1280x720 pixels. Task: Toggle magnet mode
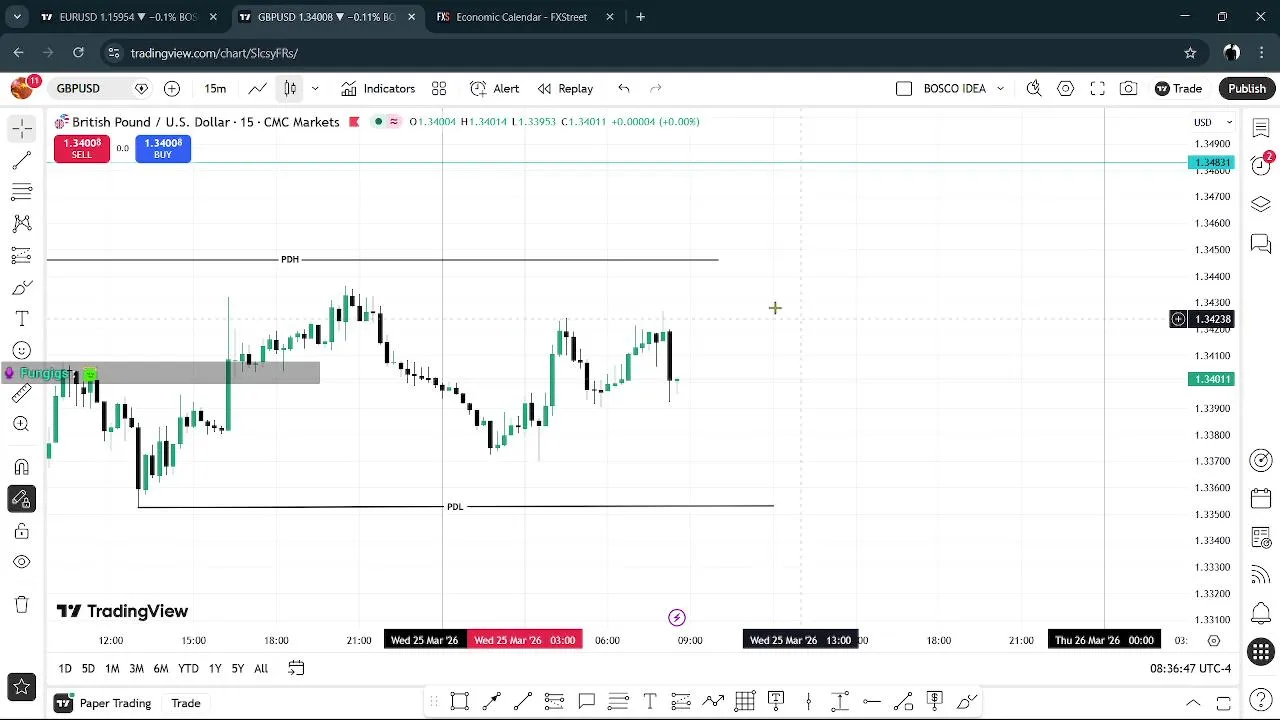22,467
